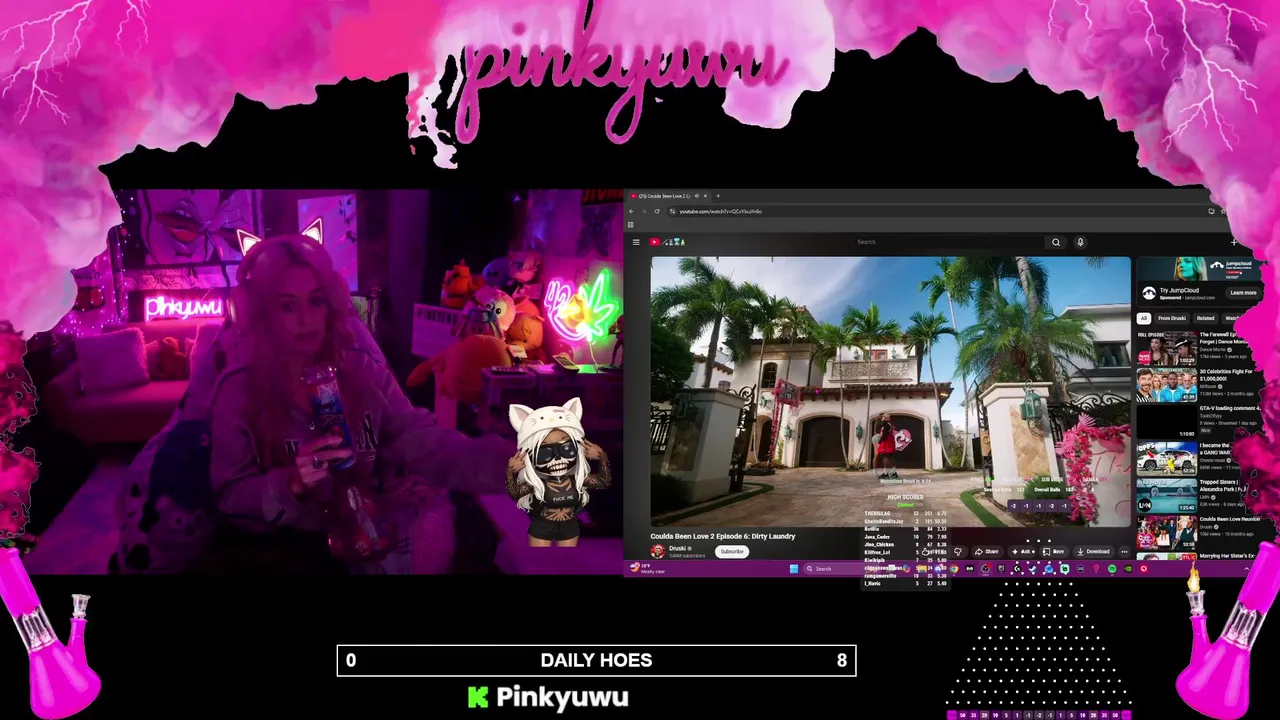Go back using the browser back arrow
1280x720 pixels.
pyautogui.click(x=631, y=211)
